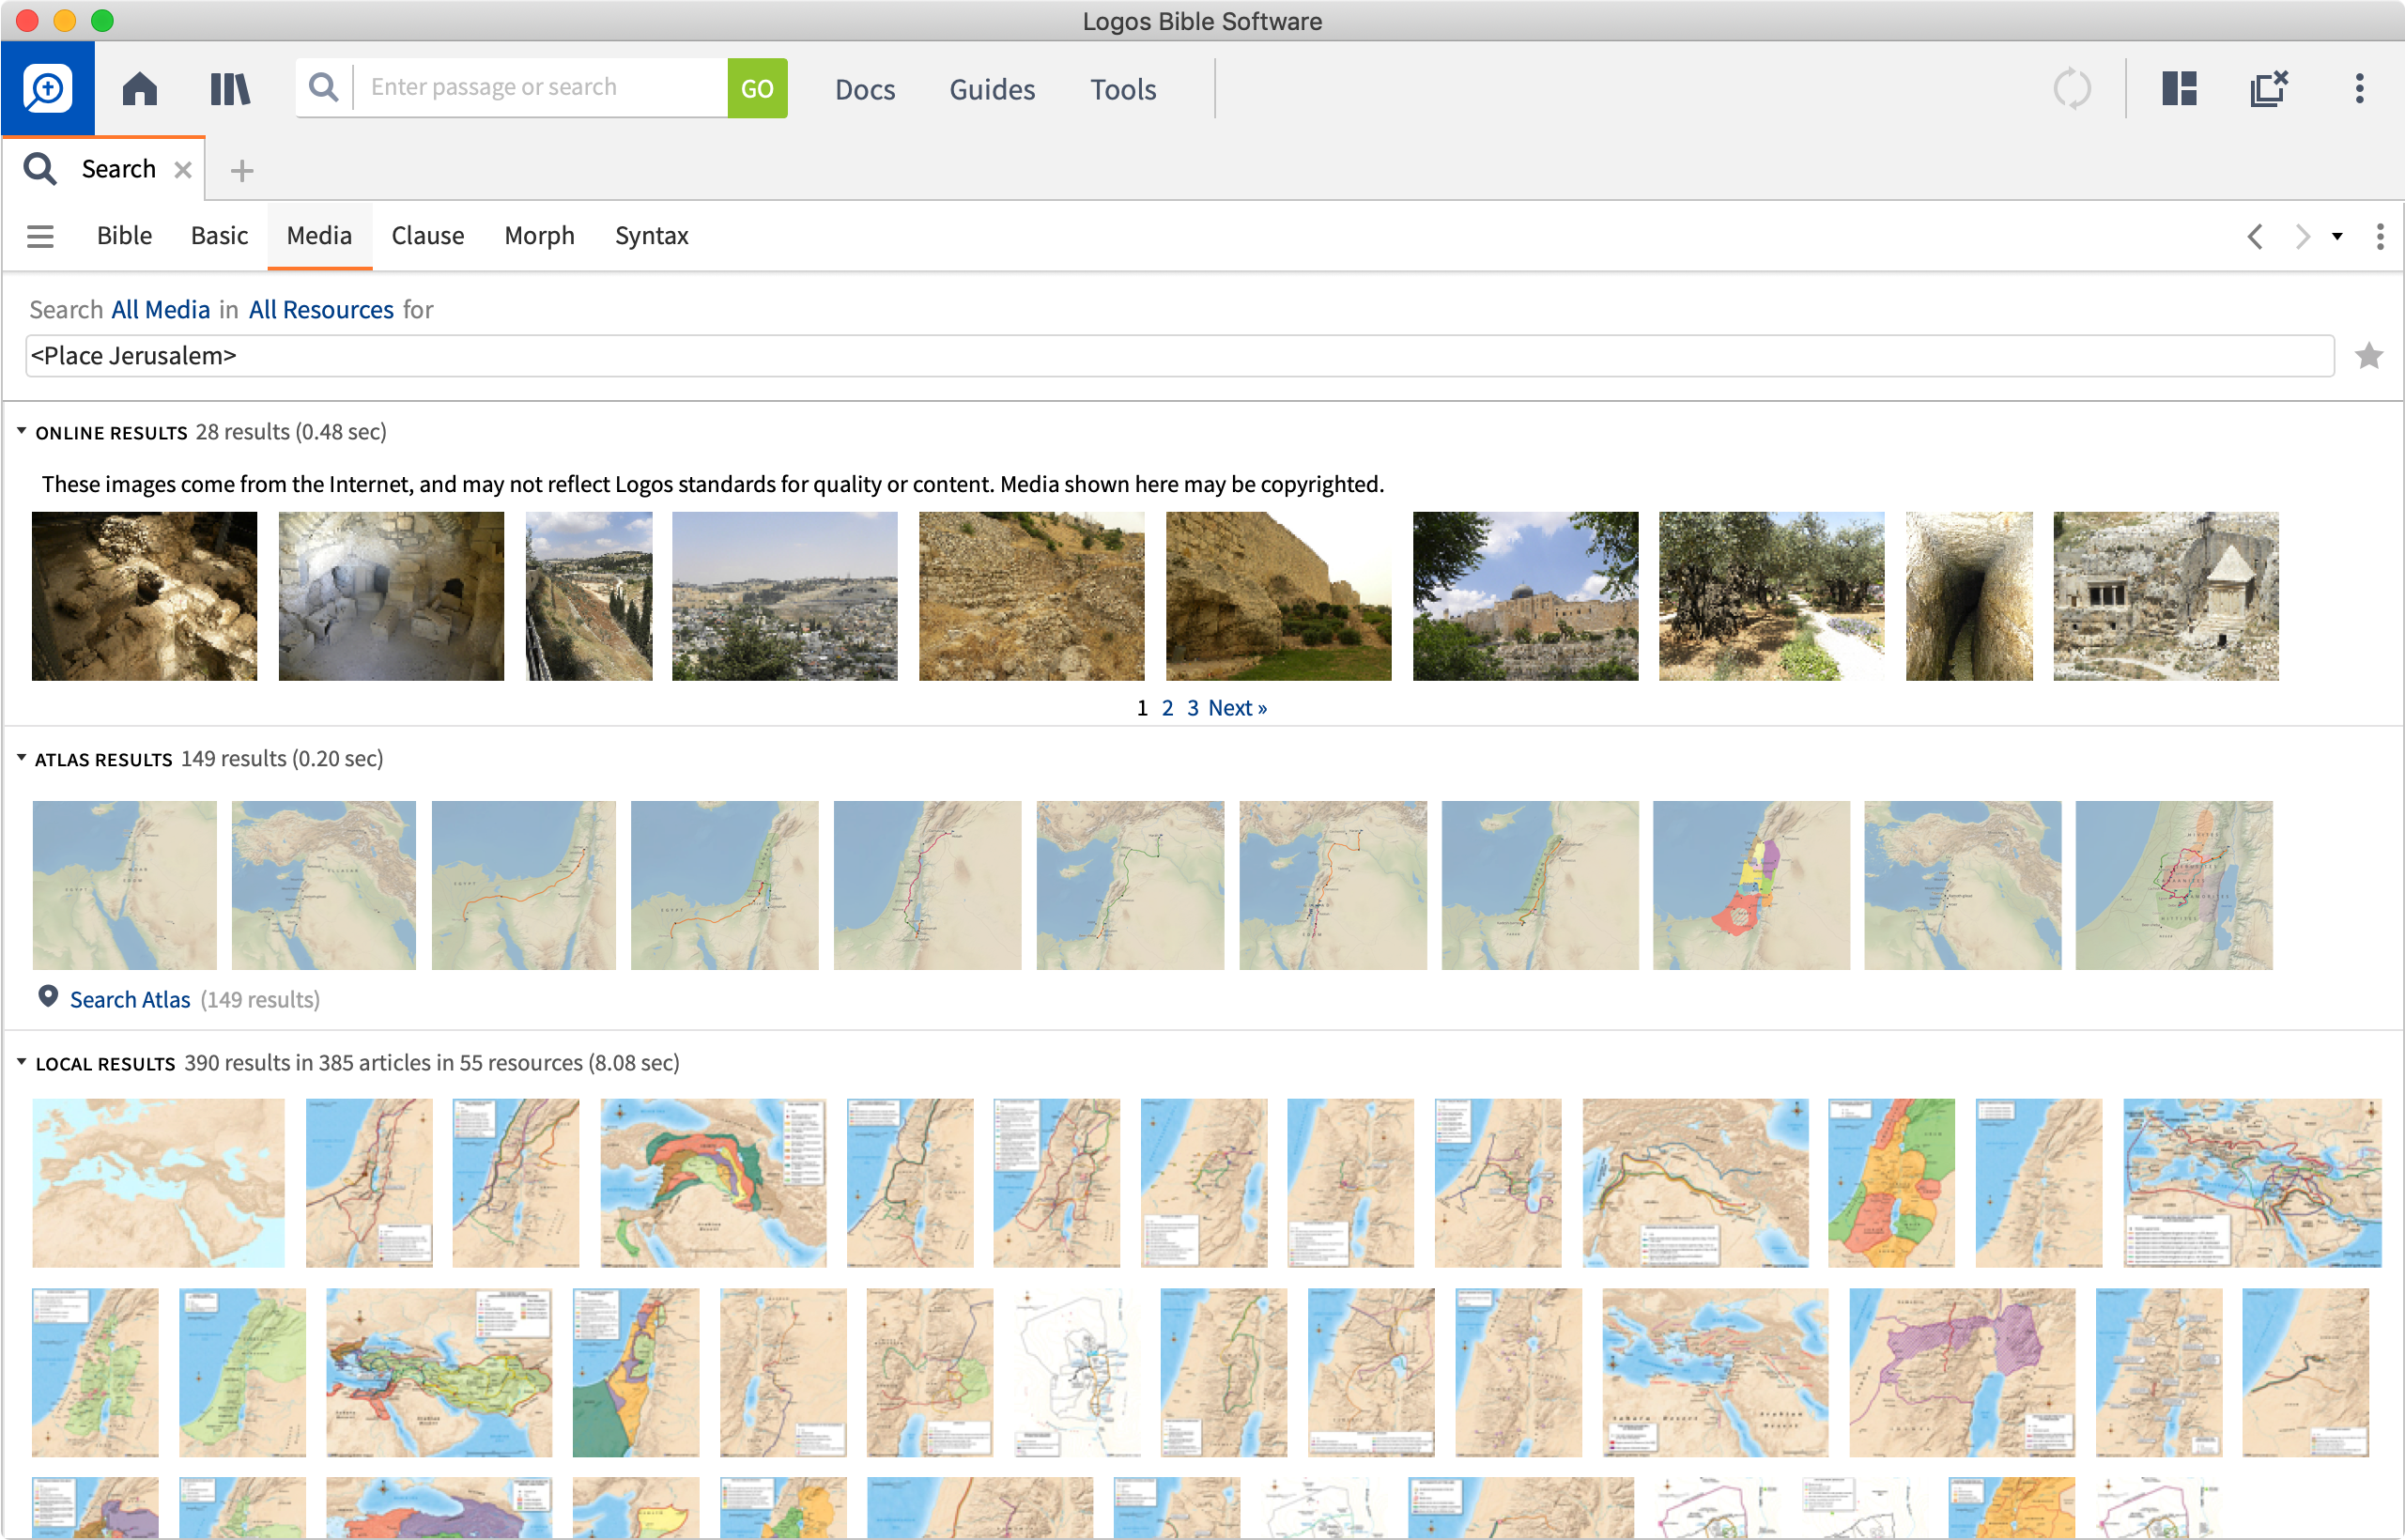Open the narrow rock tunnel photo

pos(1969,596)
